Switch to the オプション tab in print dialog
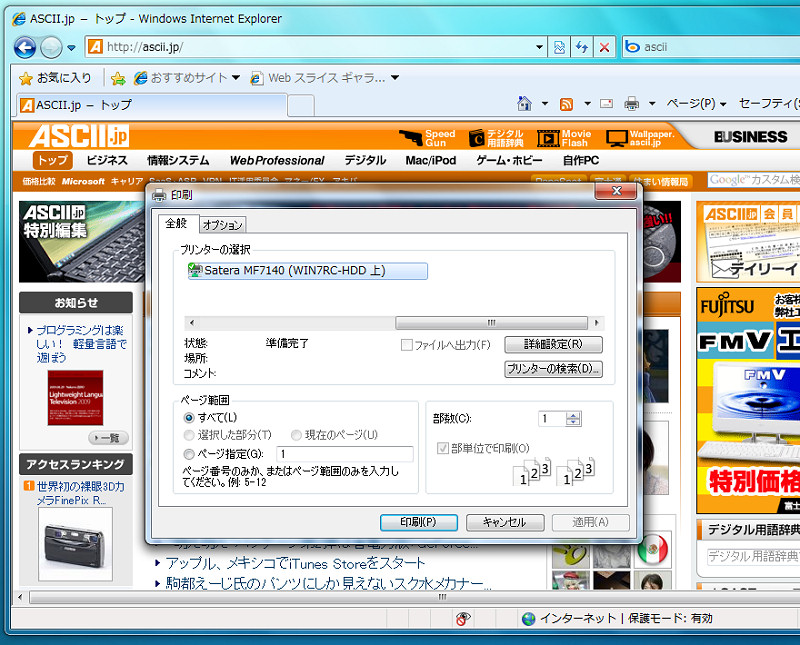 [222, 225]
